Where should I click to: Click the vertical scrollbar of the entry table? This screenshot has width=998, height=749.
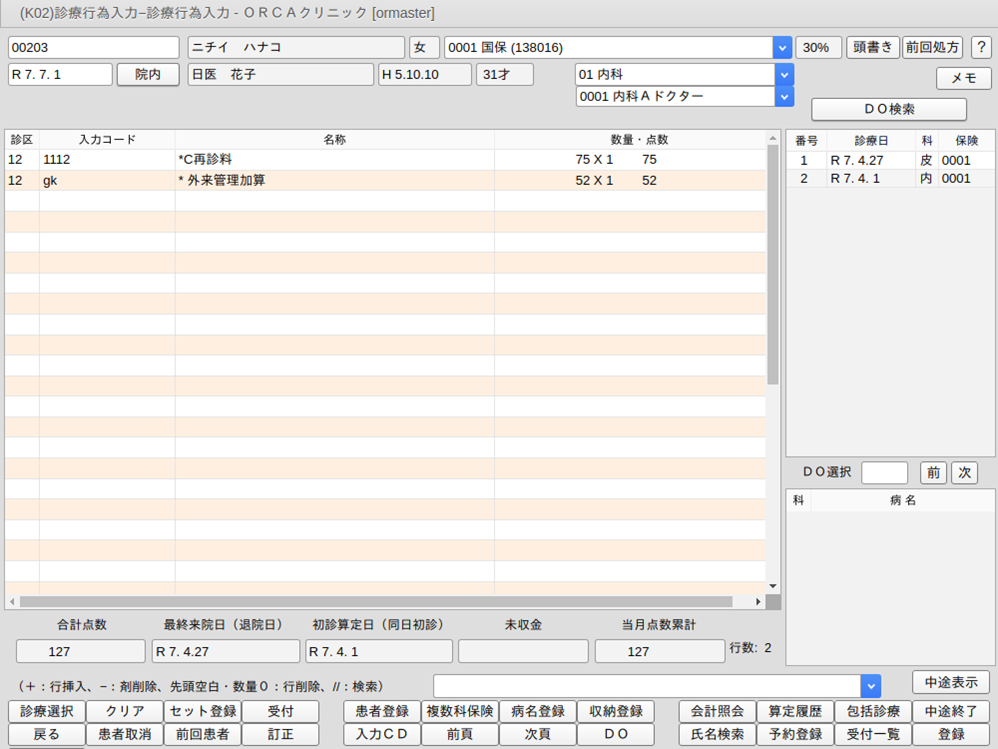click(772, 300)
